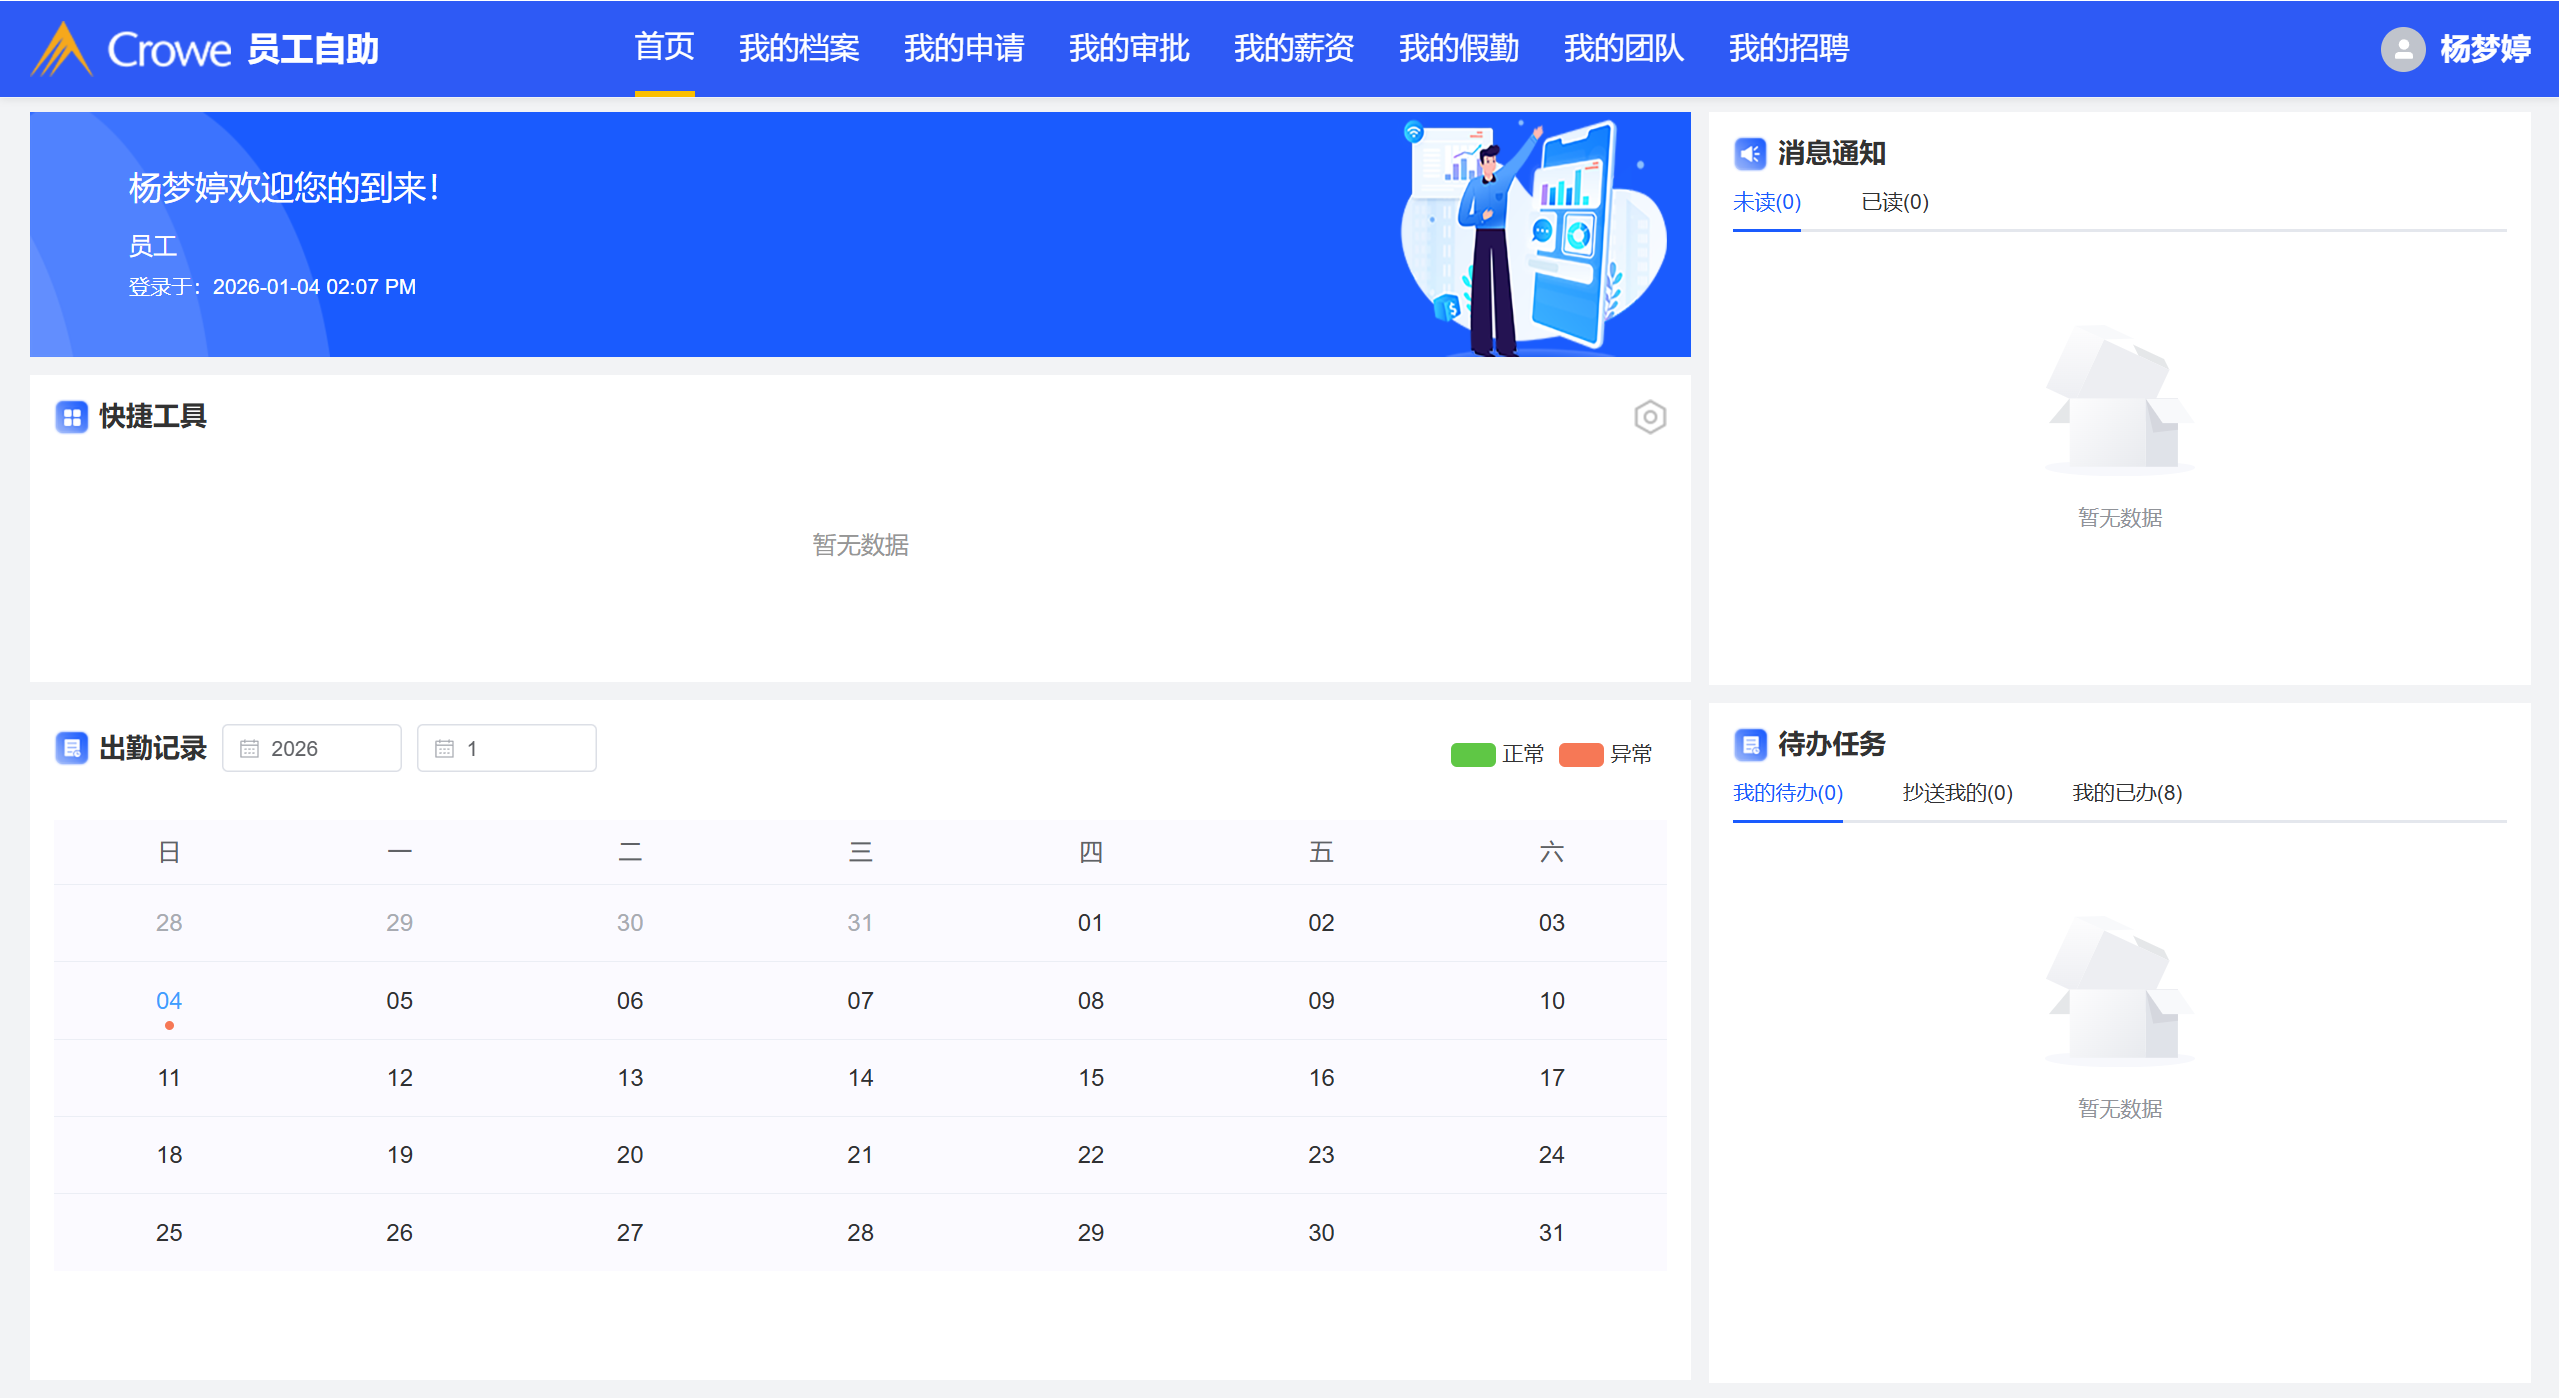Viewport: 2559px width, 1398px height.
Task: Select date 04 in attendance calendar
Action: pos(169,1001)
